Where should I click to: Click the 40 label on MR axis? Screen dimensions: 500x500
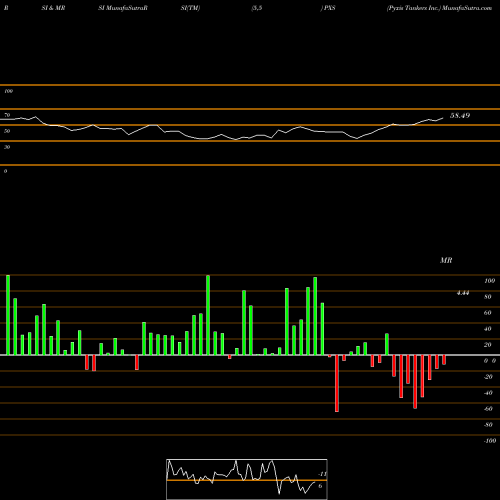click(488, 329)
